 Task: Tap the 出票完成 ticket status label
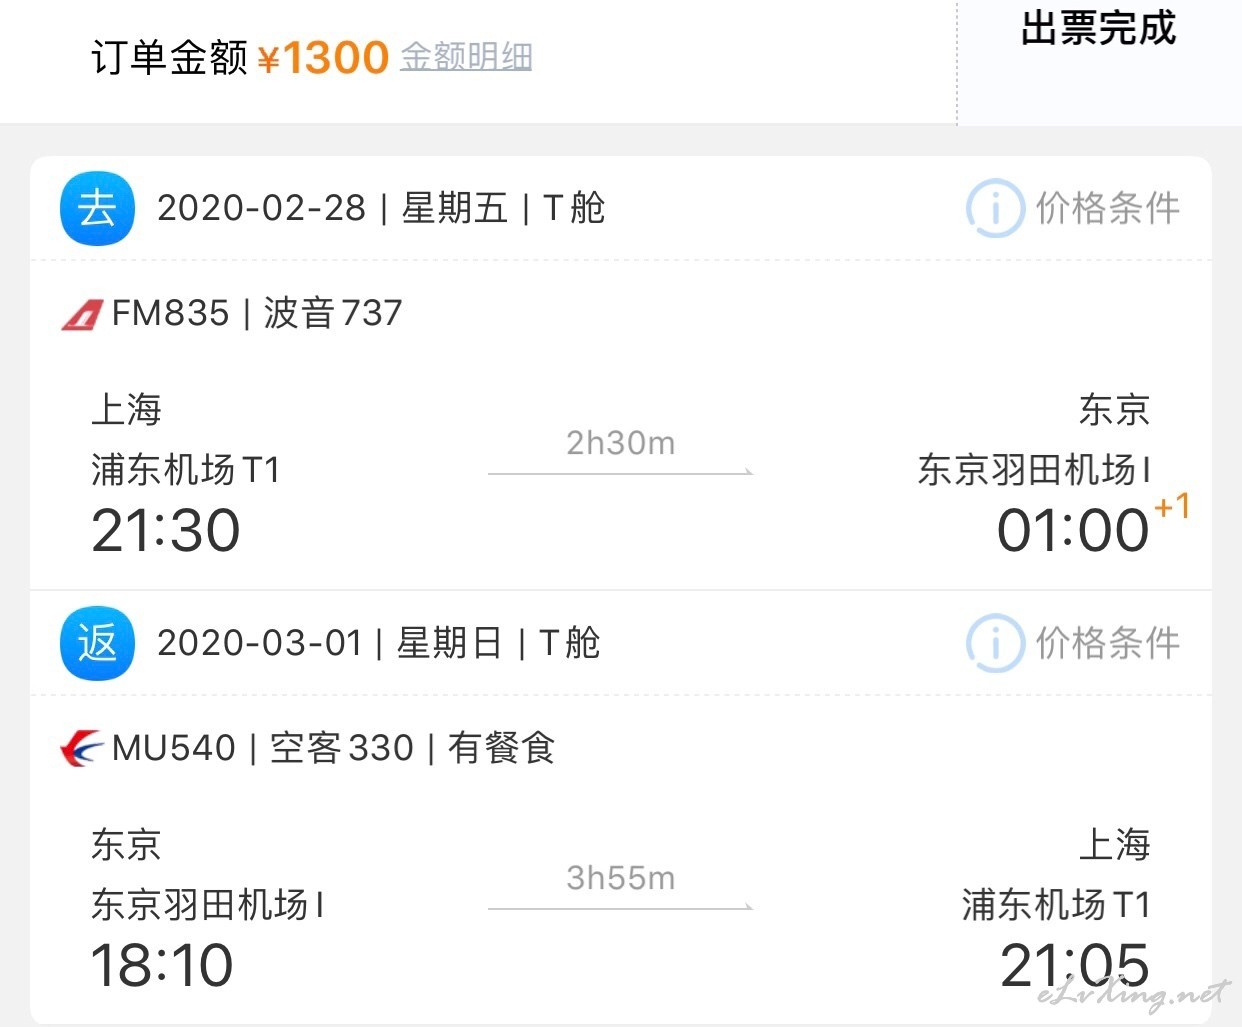[1098, 28]
